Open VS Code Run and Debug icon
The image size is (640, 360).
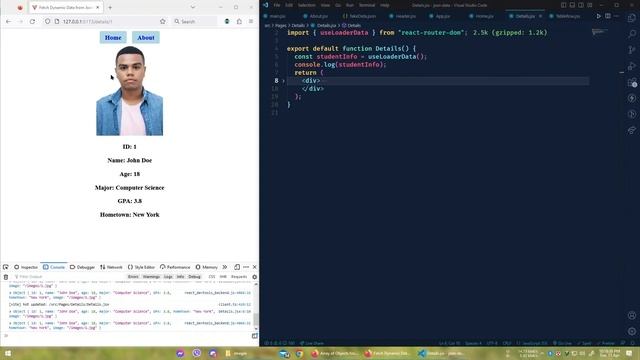[x=632, y=66]
